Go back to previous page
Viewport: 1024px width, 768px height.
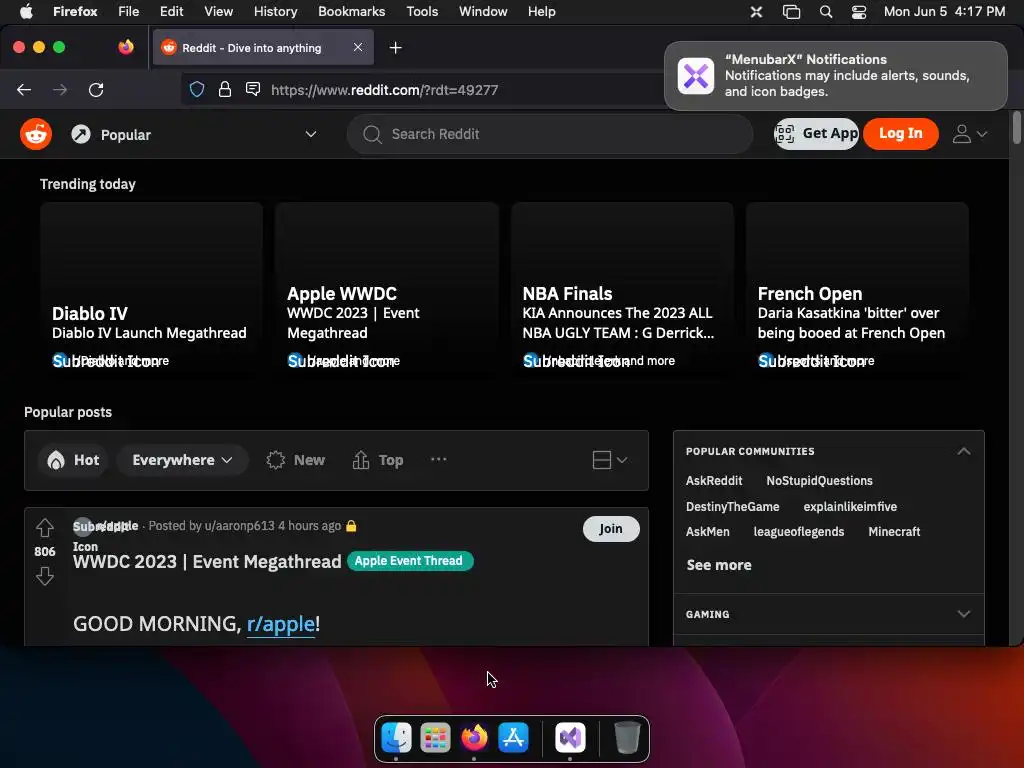pyautogui.click(x=24, y=89)
